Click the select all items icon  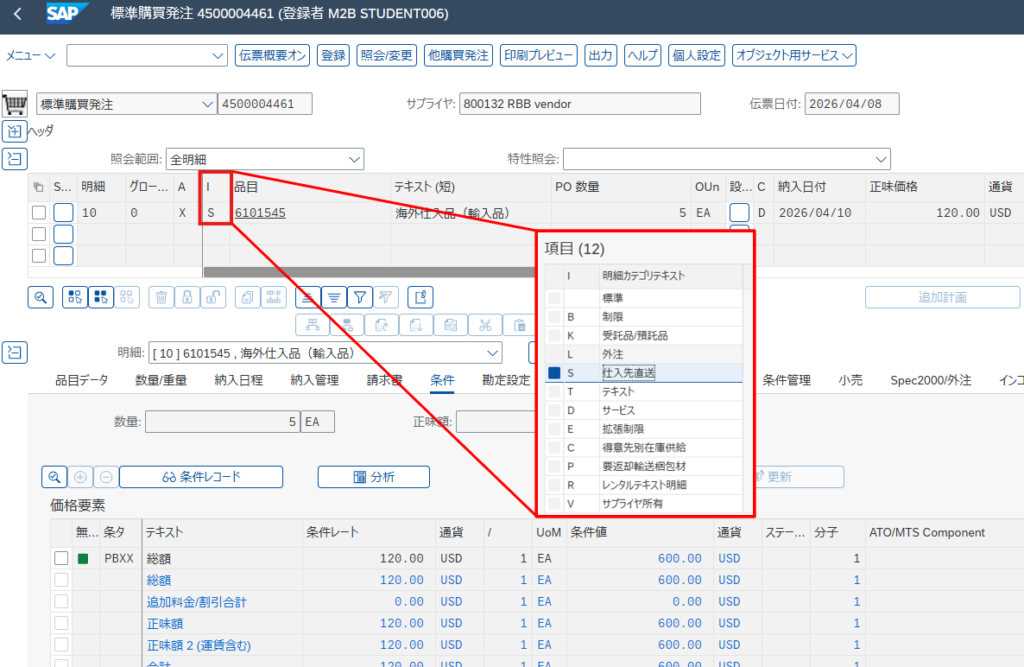point(75,297)
